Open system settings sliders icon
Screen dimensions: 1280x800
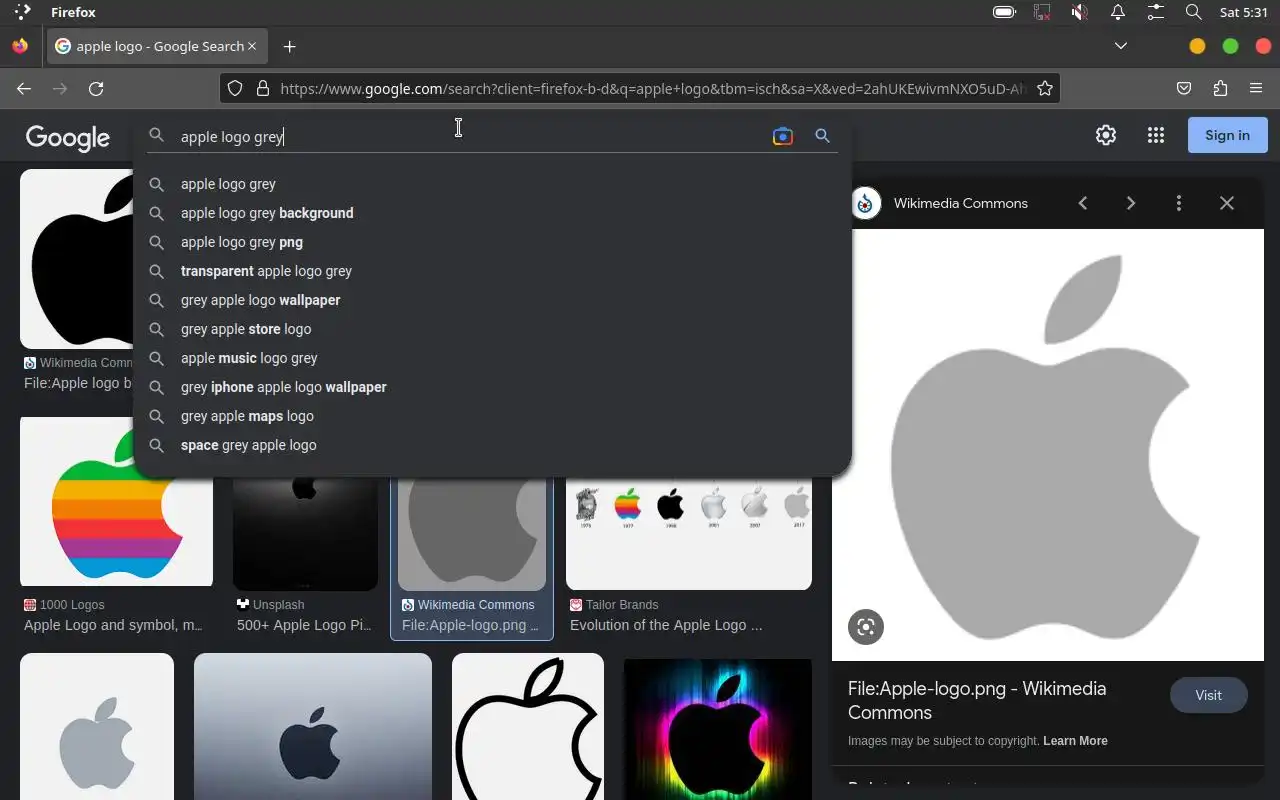click(x=1156, y=12)
